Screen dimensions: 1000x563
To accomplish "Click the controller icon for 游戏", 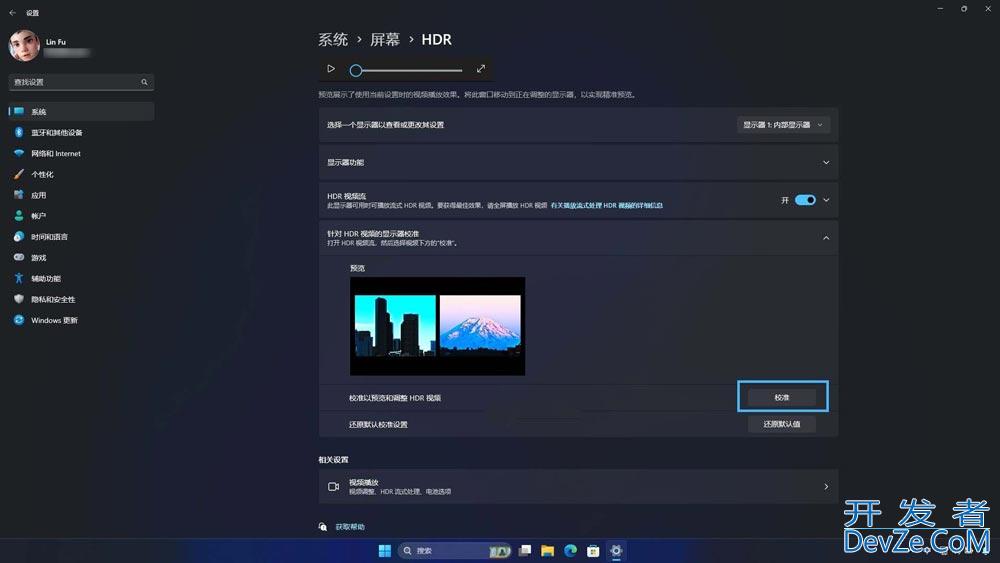I will [x=19, y=258].
